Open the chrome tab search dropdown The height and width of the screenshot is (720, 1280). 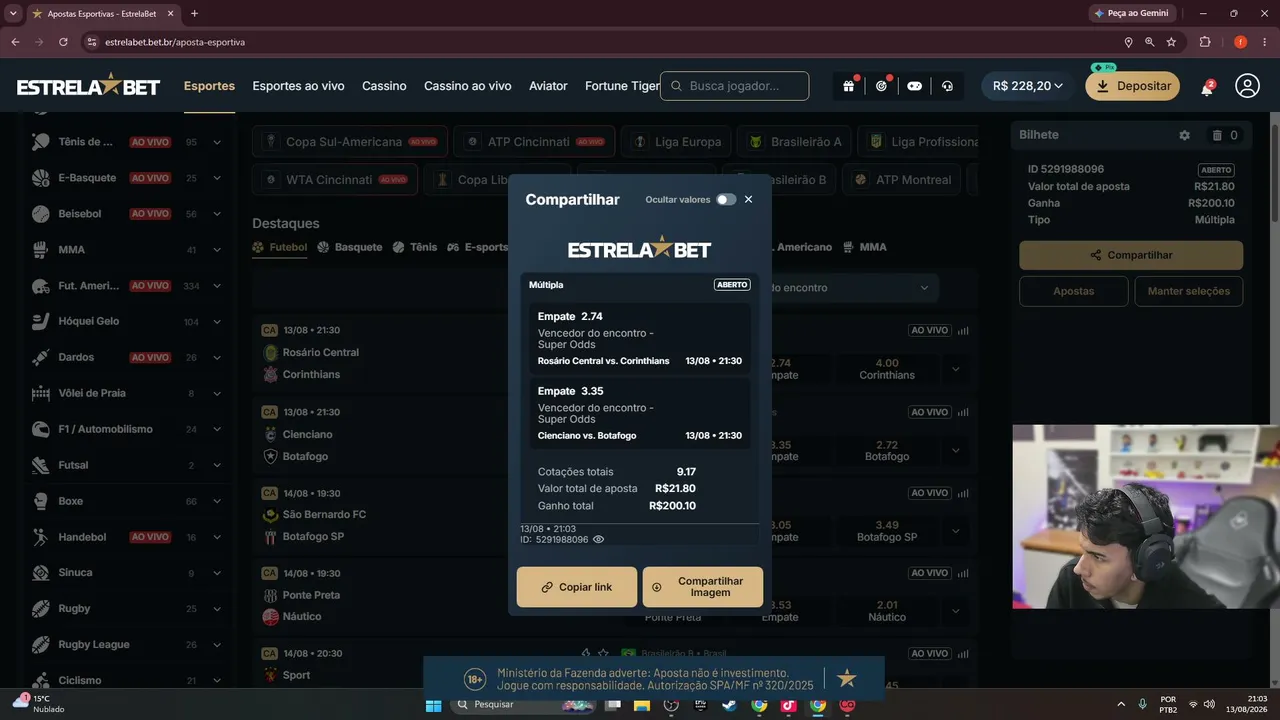click(14, 14)
